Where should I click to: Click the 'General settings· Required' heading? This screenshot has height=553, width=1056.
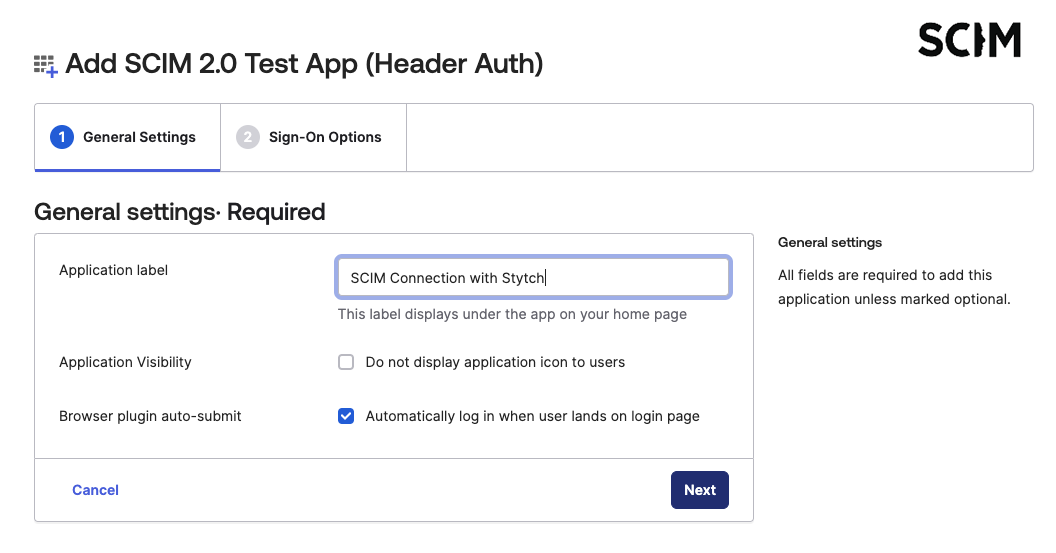(x=180, y=212)
